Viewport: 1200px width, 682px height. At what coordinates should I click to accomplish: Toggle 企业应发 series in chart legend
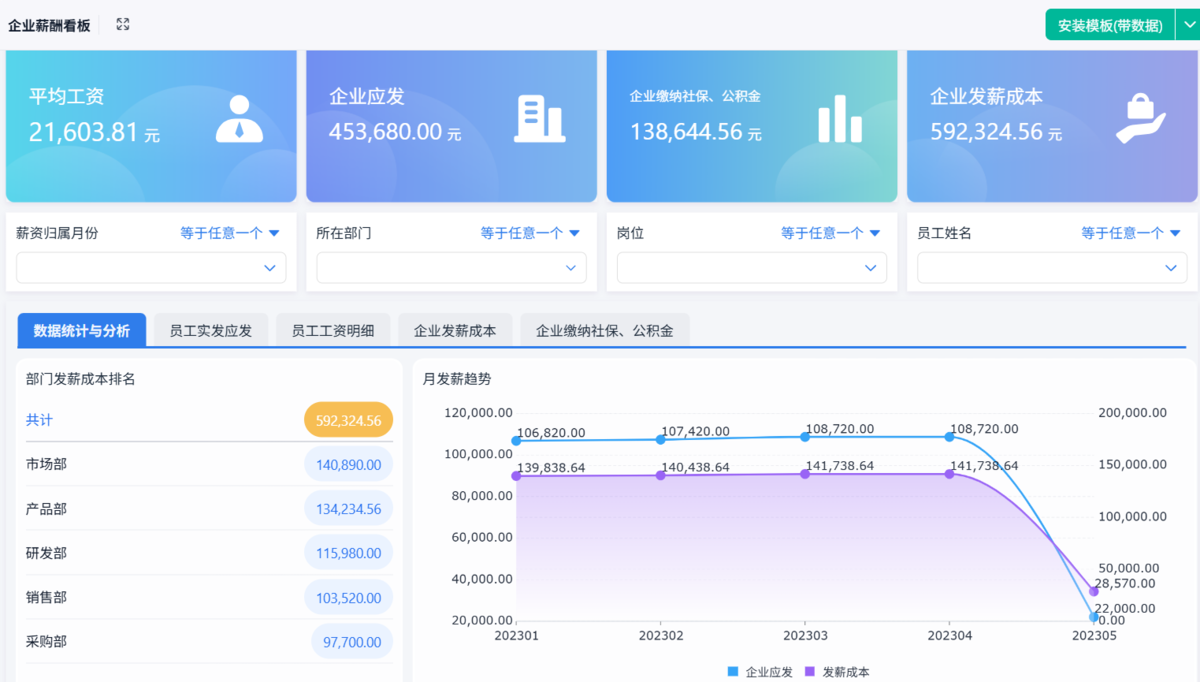pyautogui.click(x=760, y=672)
